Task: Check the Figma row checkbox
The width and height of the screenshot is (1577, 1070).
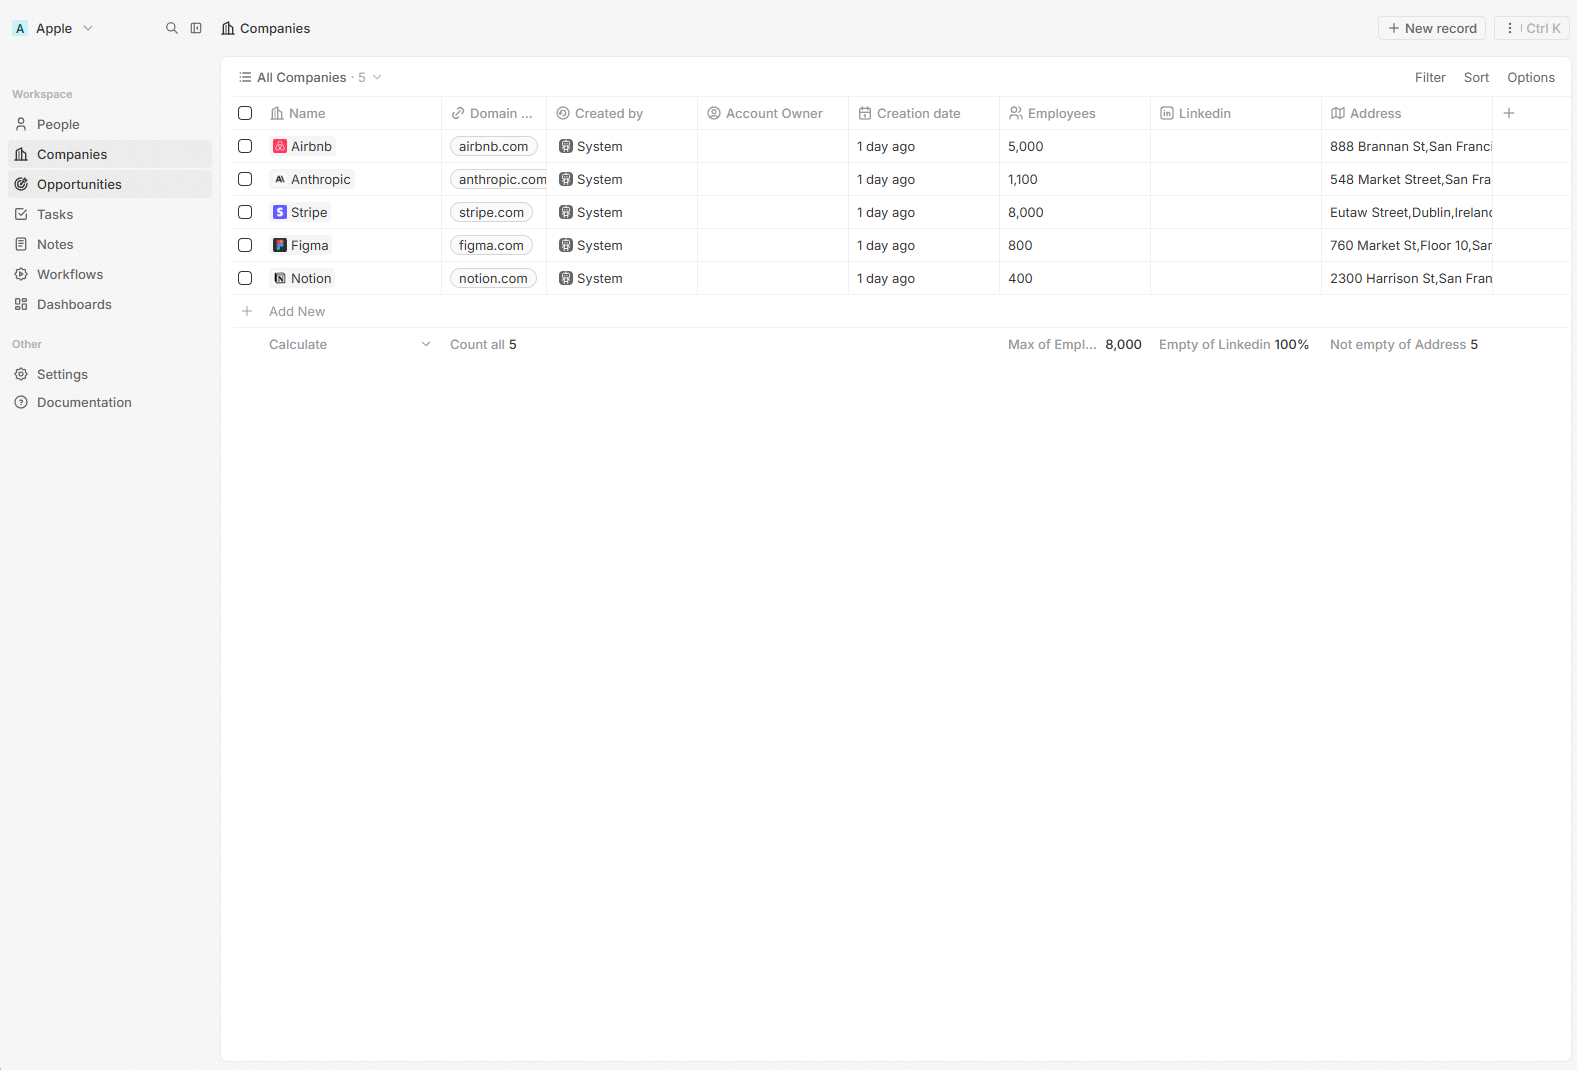Action: (245, 245)
